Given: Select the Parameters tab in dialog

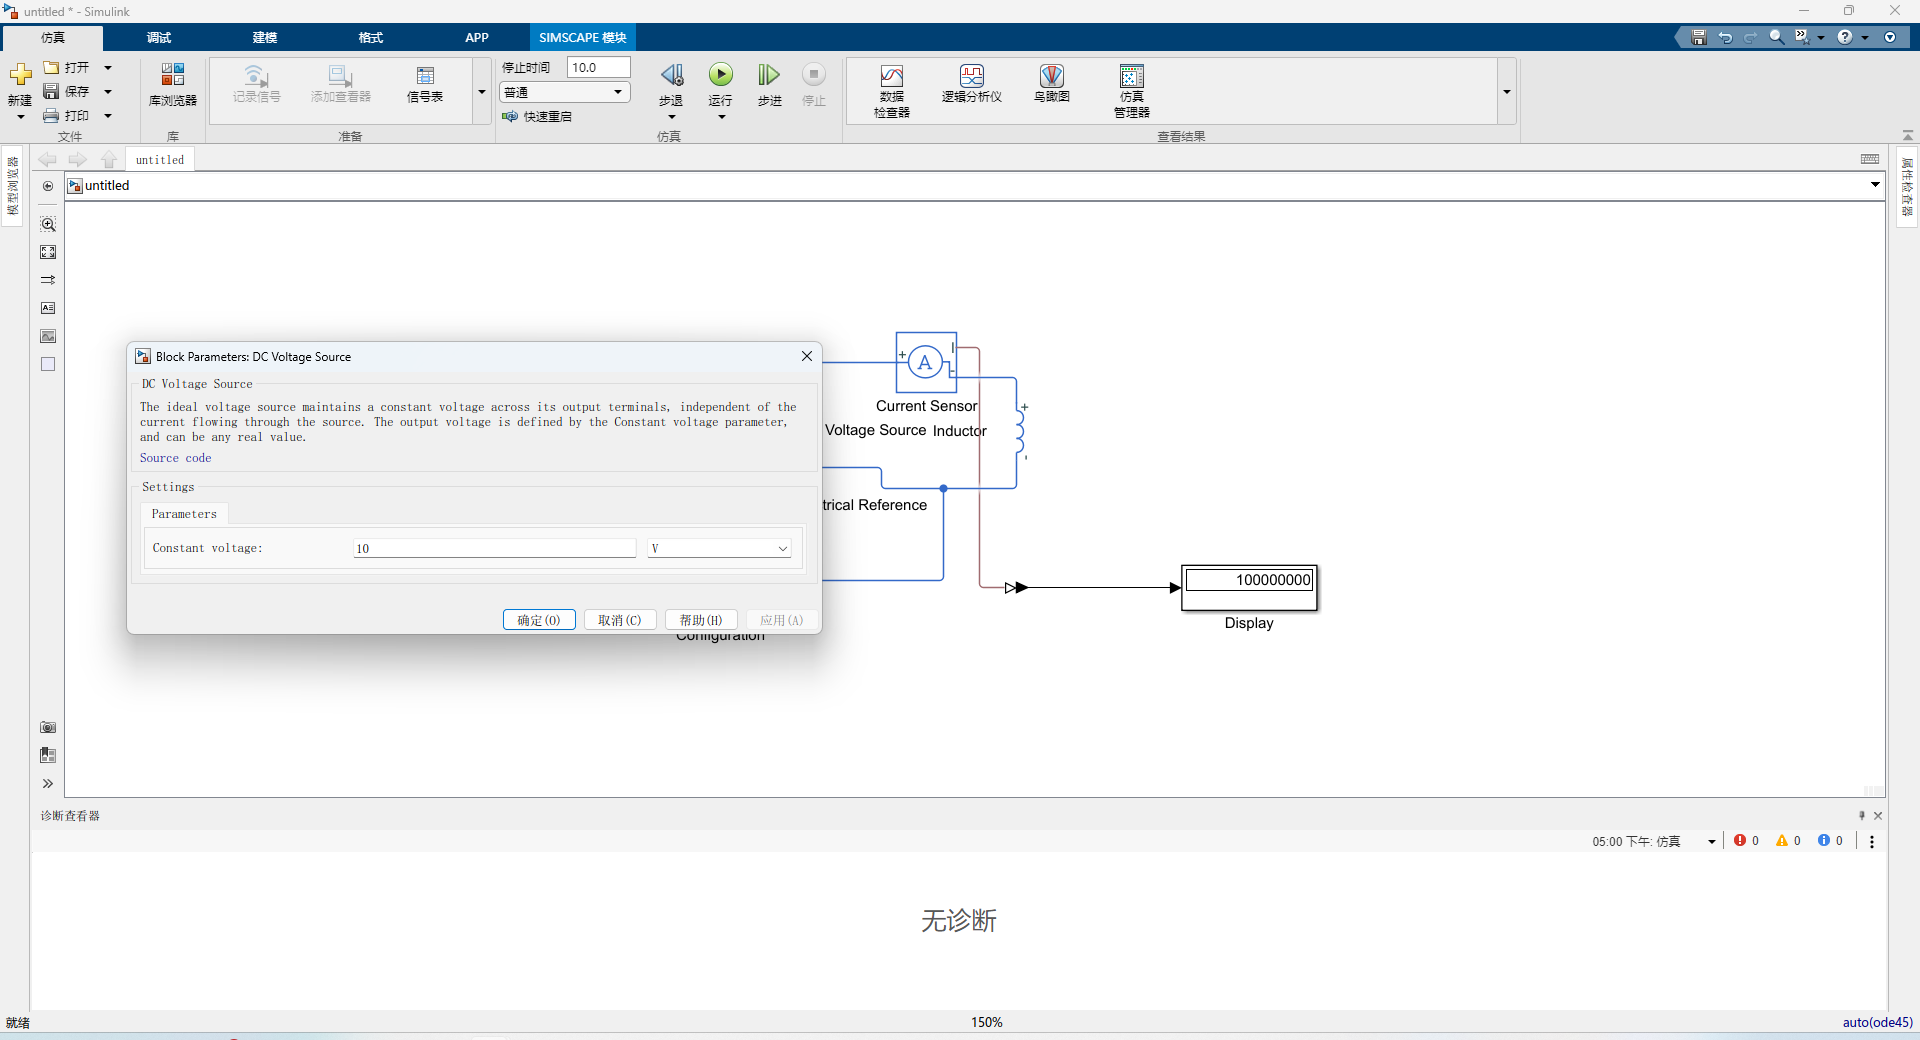Looking at the screenshot, I should coord(184,514).
